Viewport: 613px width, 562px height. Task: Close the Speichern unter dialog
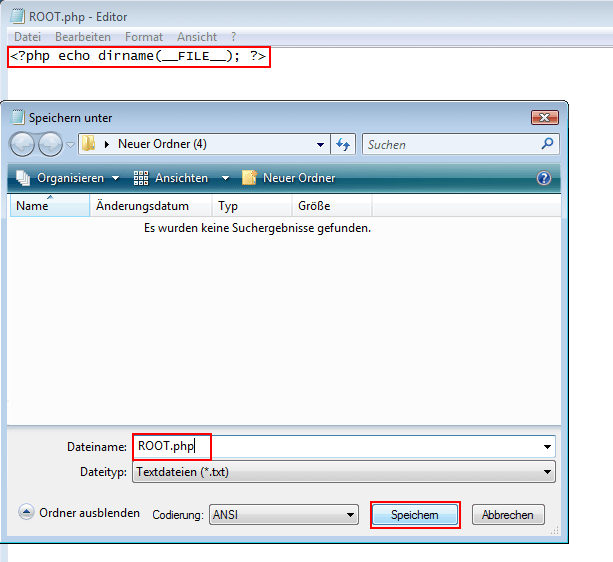(x=545, y=117)
